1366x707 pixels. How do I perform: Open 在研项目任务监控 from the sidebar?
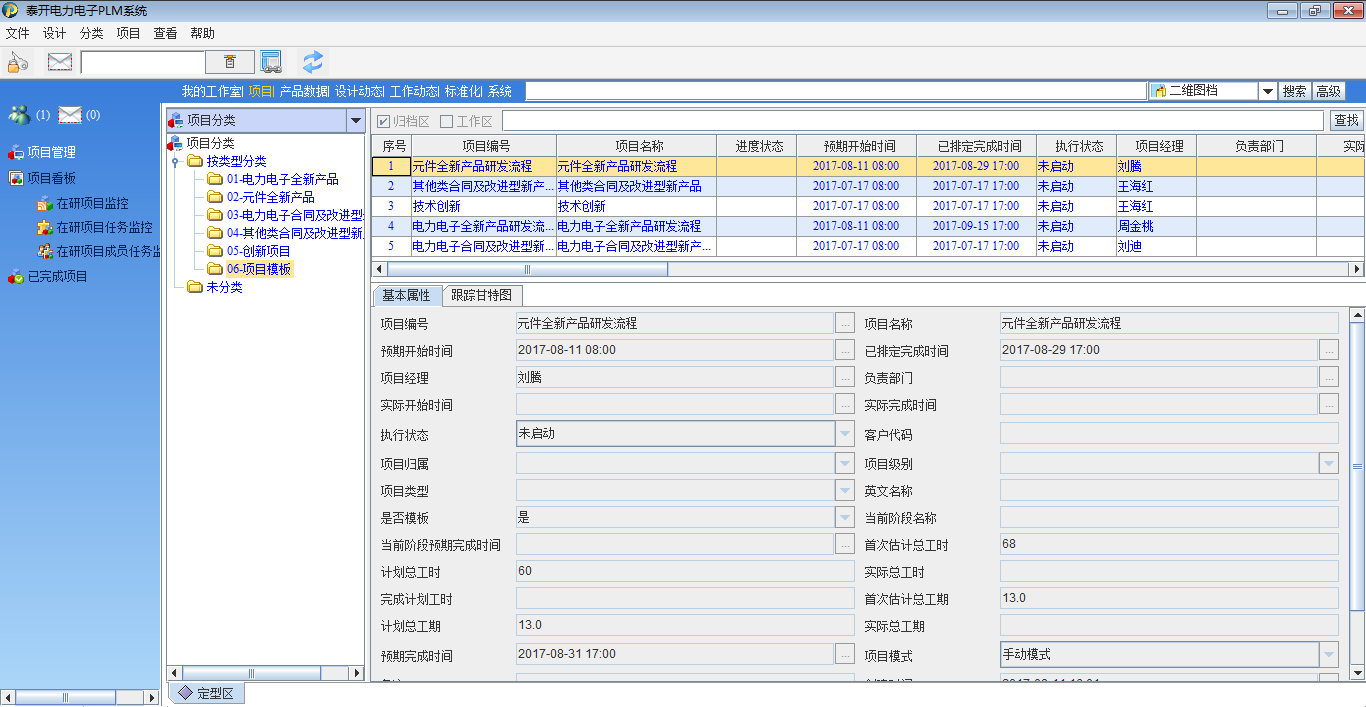pos(103,227)
